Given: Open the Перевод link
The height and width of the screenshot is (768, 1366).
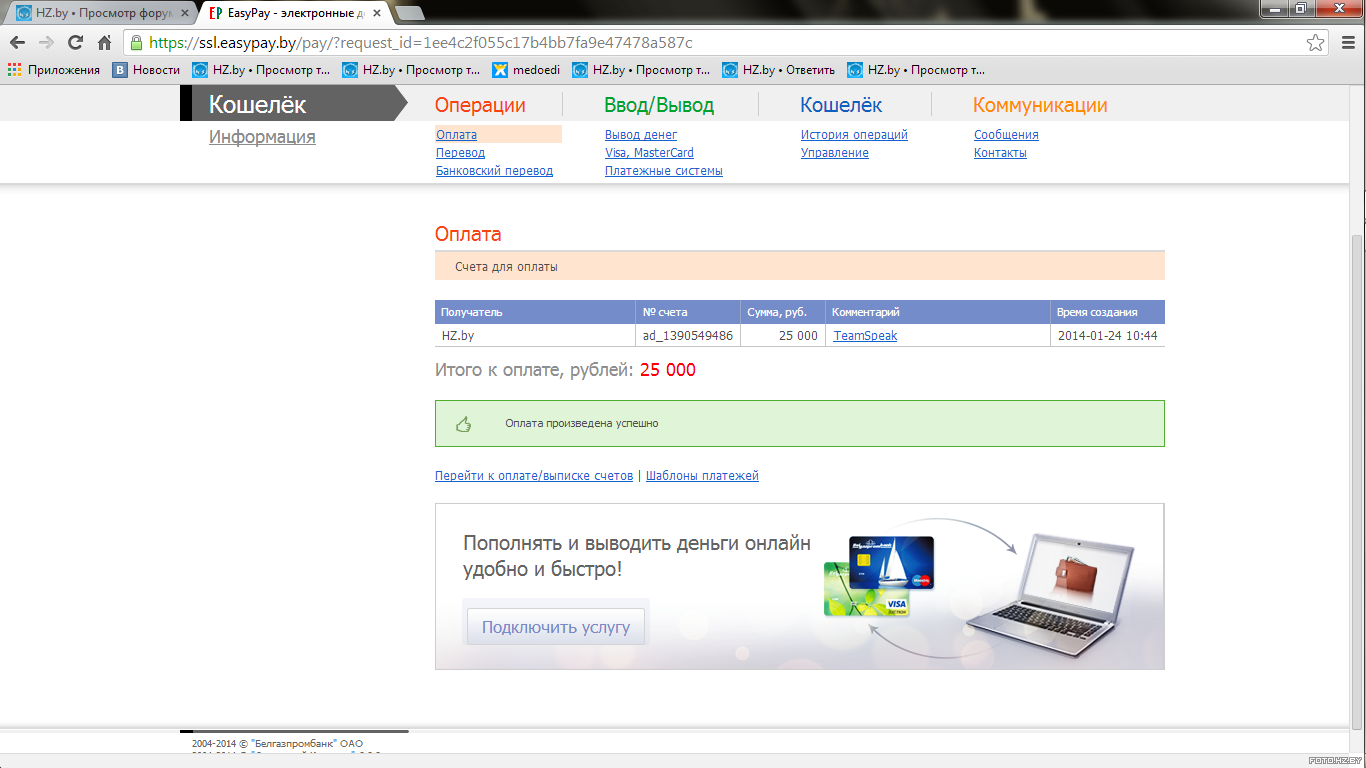Looking at the screenshot, I should click(x=460, y=153).
